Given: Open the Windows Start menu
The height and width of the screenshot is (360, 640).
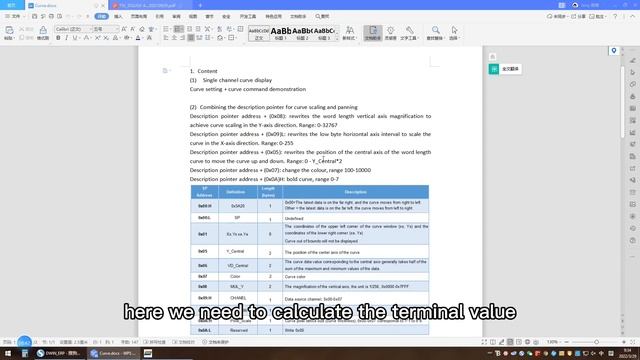Looking at the screenshot, I should (x=7, y=353).
